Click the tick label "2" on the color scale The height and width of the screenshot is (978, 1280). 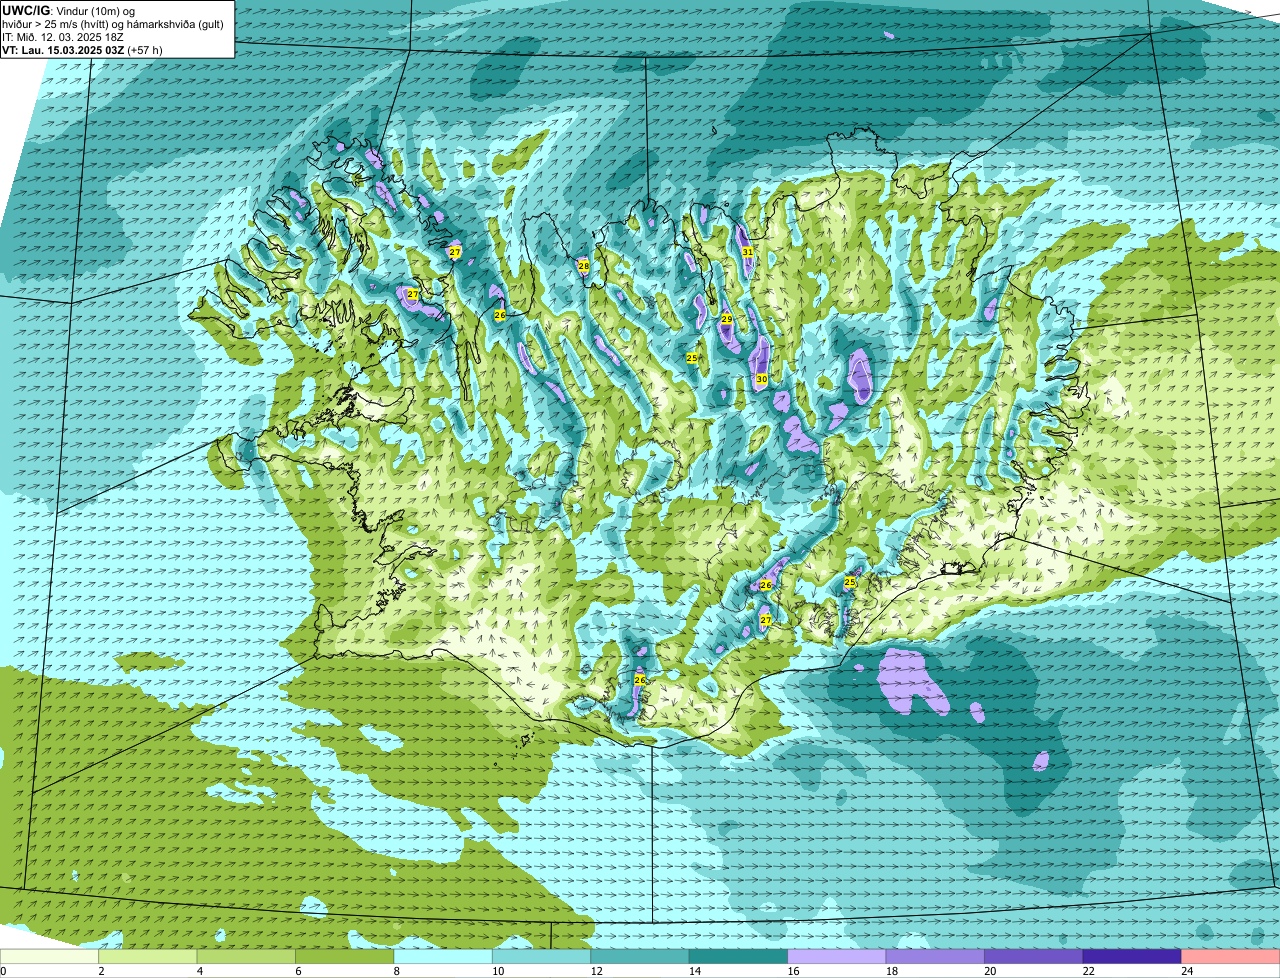[x=101, y=971]
